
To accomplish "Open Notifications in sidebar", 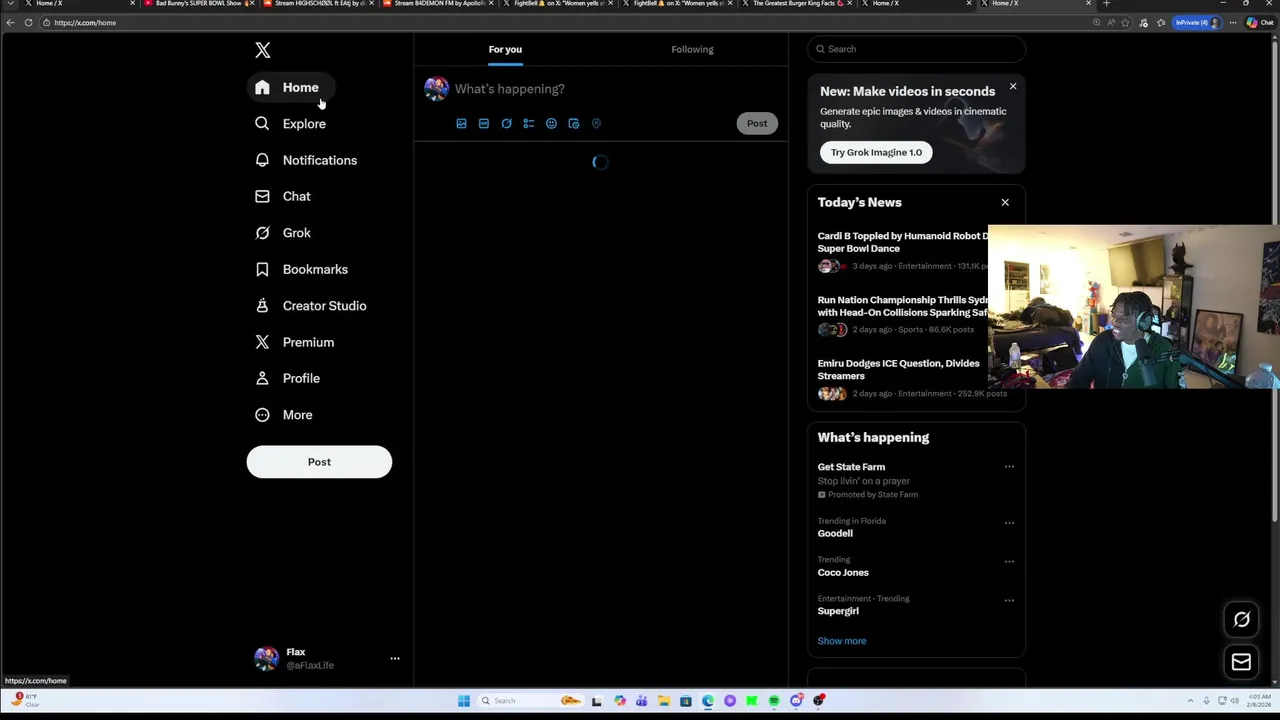I will pos(306,160).
